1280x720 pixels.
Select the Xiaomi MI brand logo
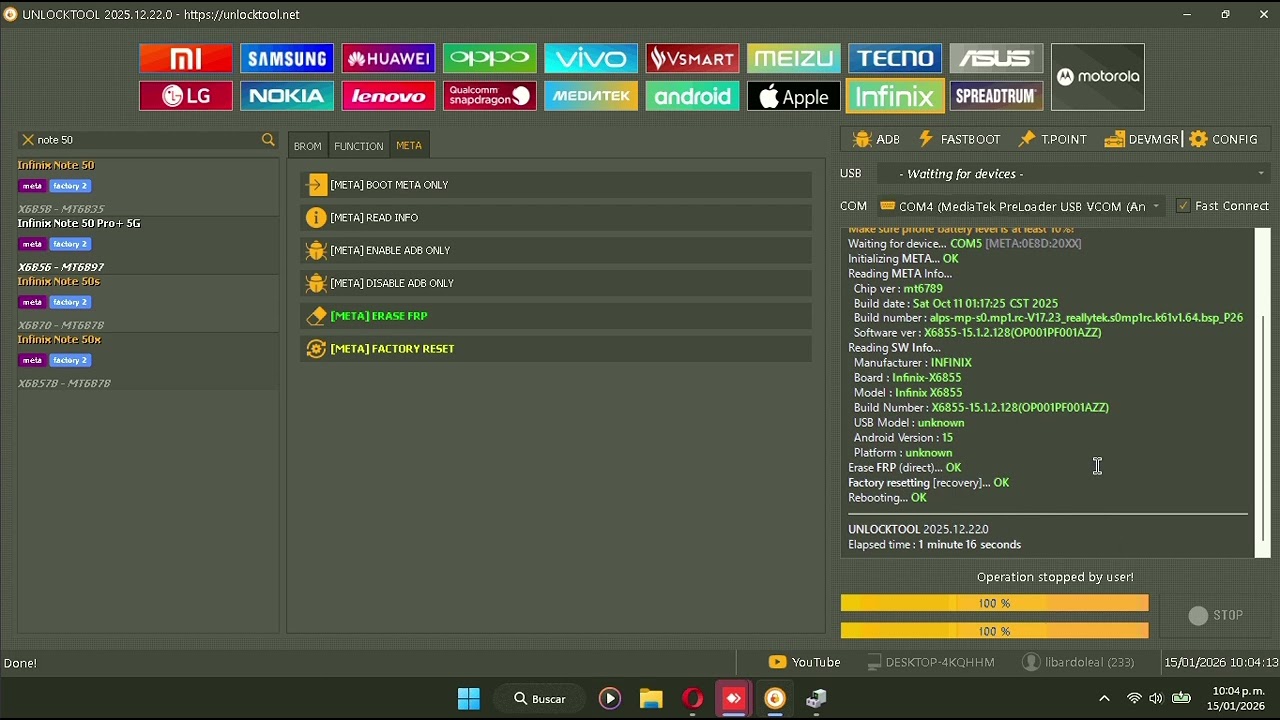[x=186, y=58]
